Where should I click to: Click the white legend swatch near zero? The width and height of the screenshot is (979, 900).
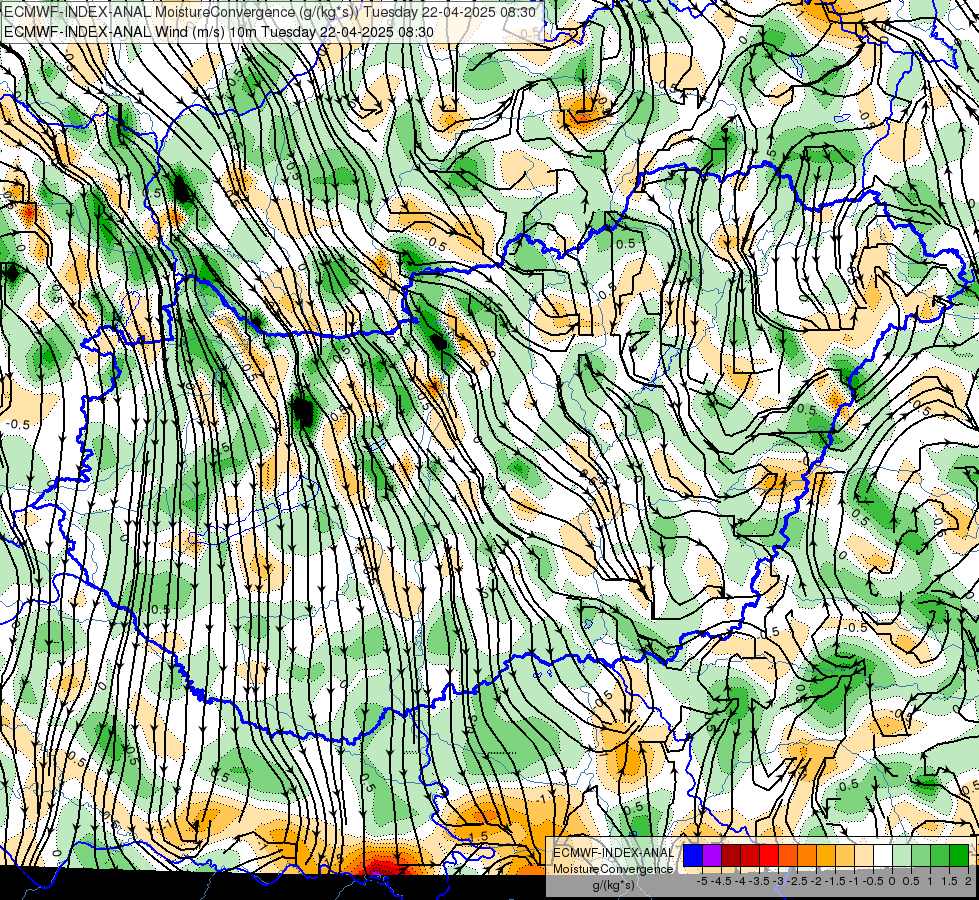(x=883, y=855)
